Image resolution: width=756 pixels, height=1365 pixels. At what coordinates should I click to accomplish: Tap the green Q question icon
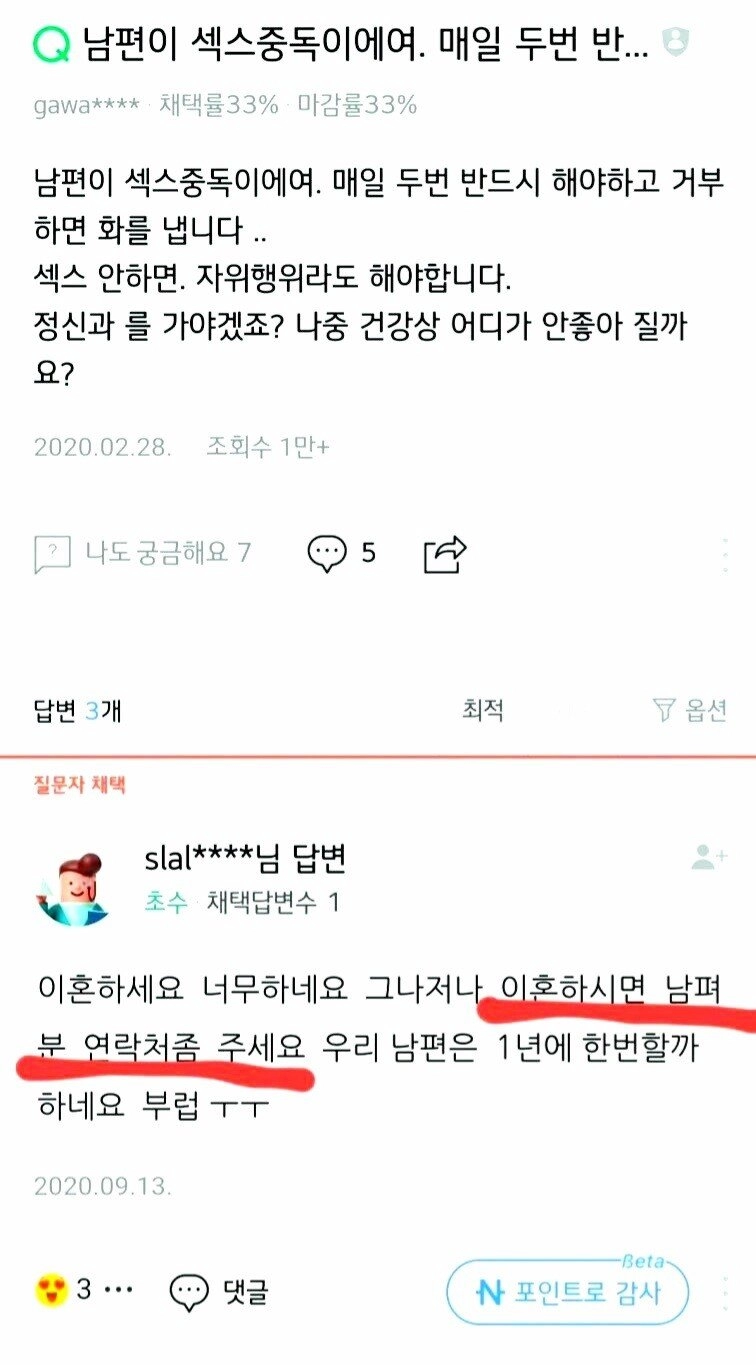pyautogui.click(x=49, y=41)
